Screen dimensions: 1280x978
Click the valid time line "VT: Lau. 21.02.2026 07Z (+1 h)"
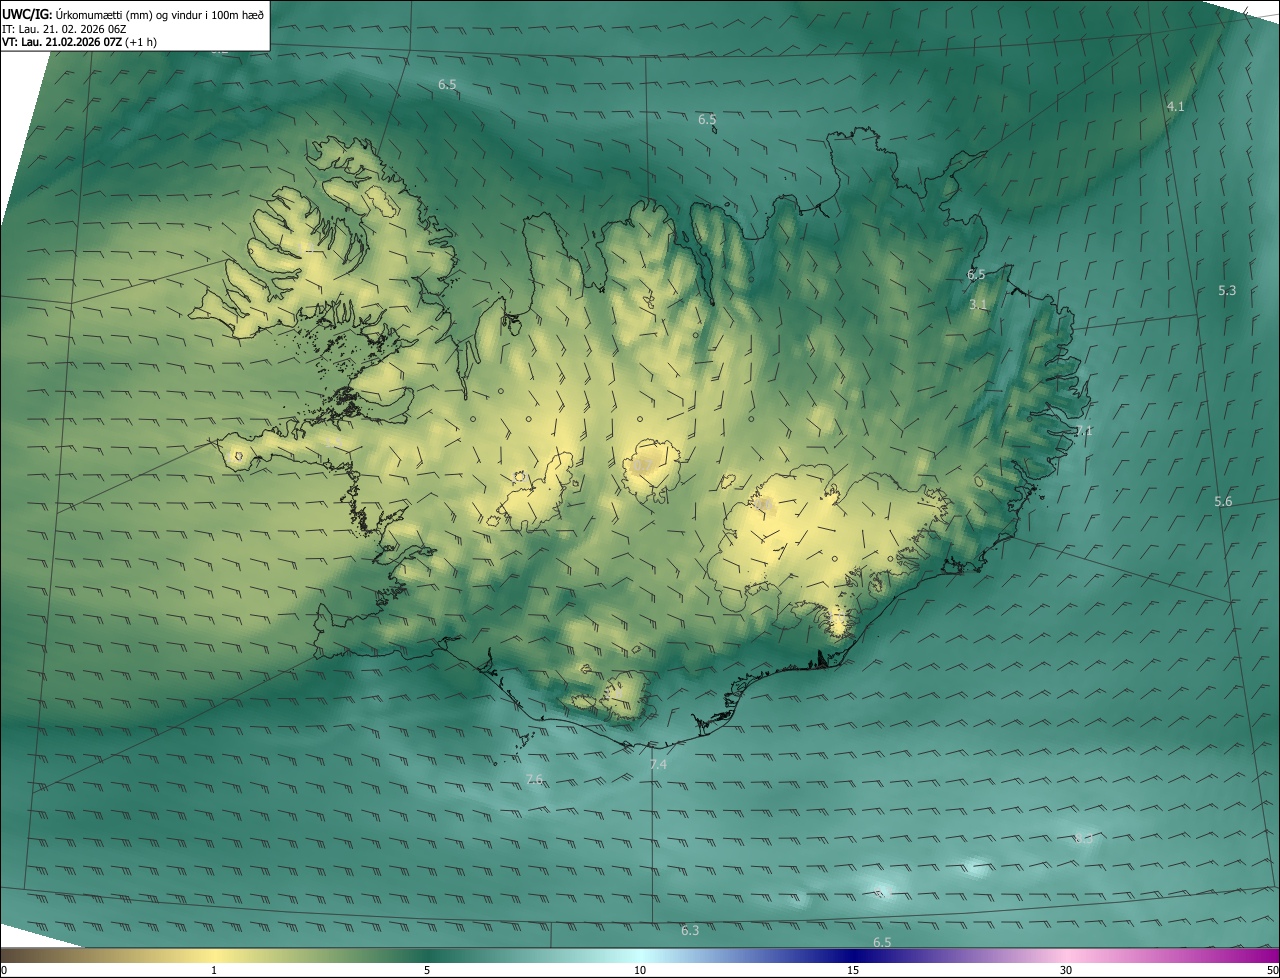(80, 42)
